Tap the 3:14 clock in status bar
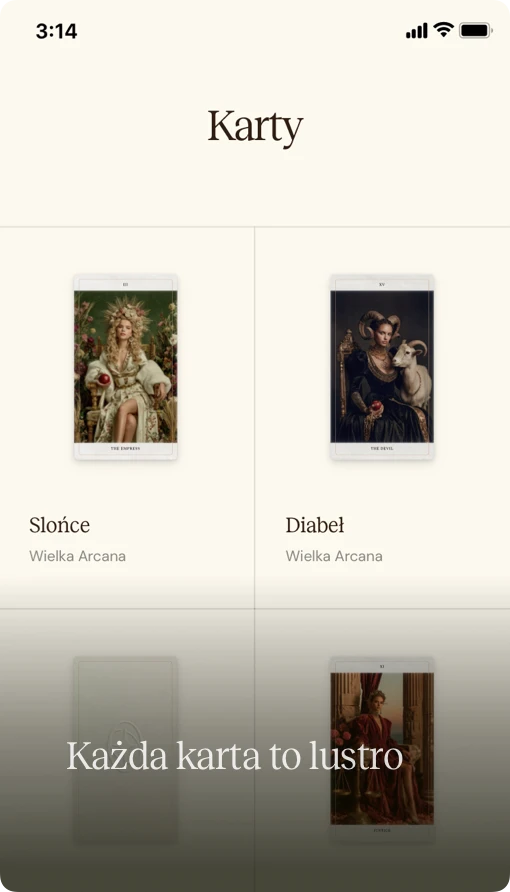Viewport: 510px width, 892px height. [56, 31]
